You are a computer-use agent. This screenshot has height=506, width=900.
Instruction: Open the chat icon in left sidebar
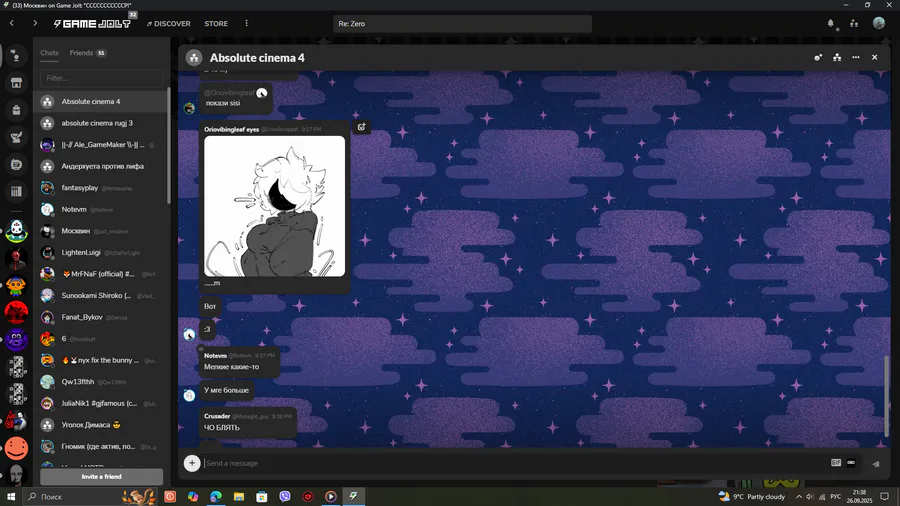click(x=16, y=56)
